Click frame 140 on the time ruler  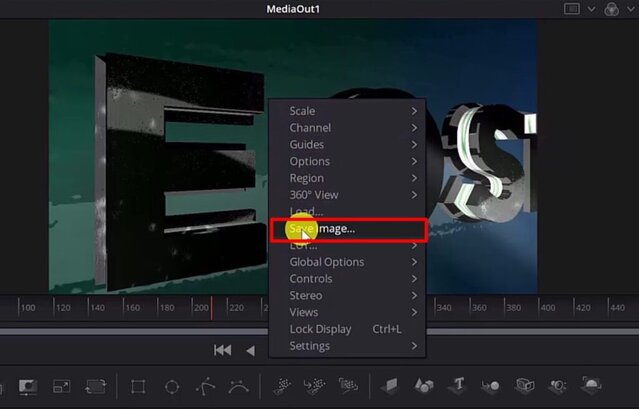click(97, 308)
